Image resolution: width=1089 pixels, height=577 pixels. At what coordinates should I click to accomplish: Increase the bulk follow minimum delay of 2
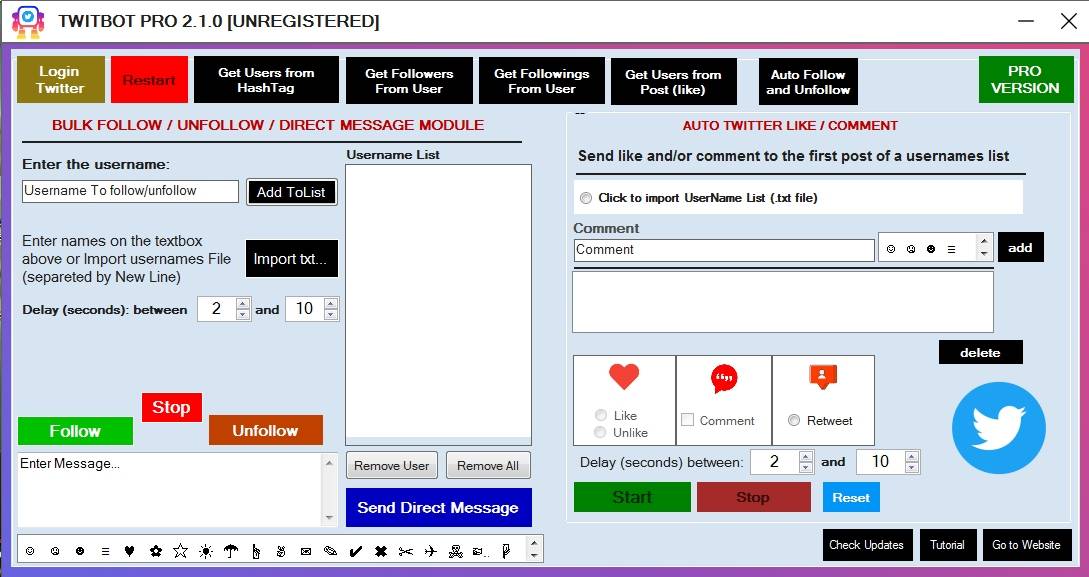(x=242, y=303)
